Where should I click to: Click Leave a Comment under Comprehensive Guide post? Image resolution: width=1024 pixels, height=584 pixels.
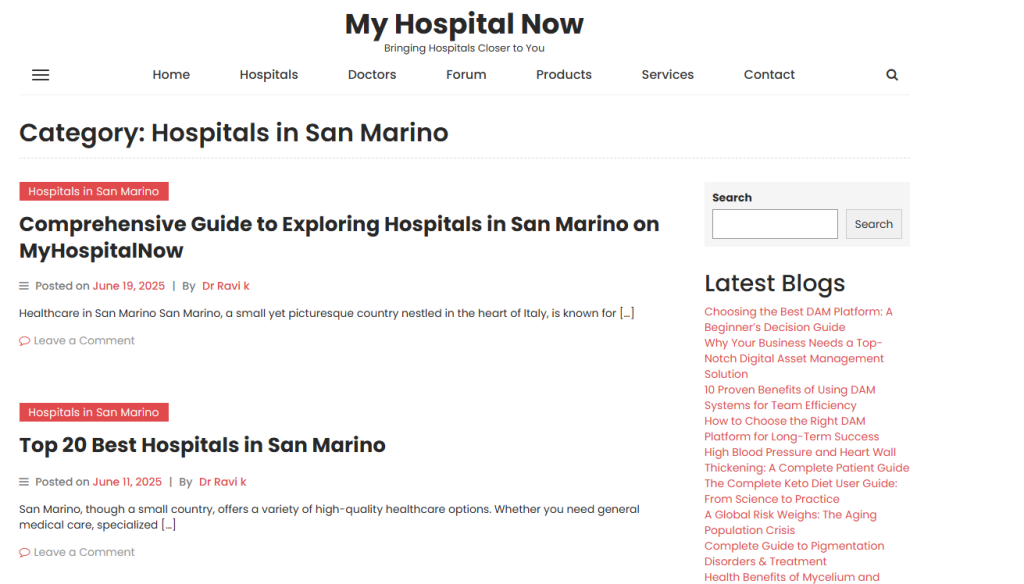tap(84, 340)
